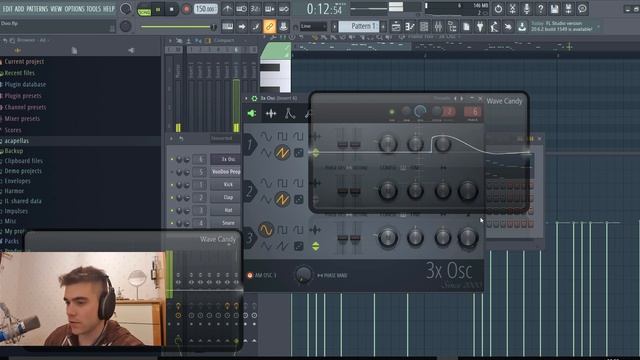The image size is (640, 360).
Task: Click the 150 tempo field
Action: [x=206, y=9]
